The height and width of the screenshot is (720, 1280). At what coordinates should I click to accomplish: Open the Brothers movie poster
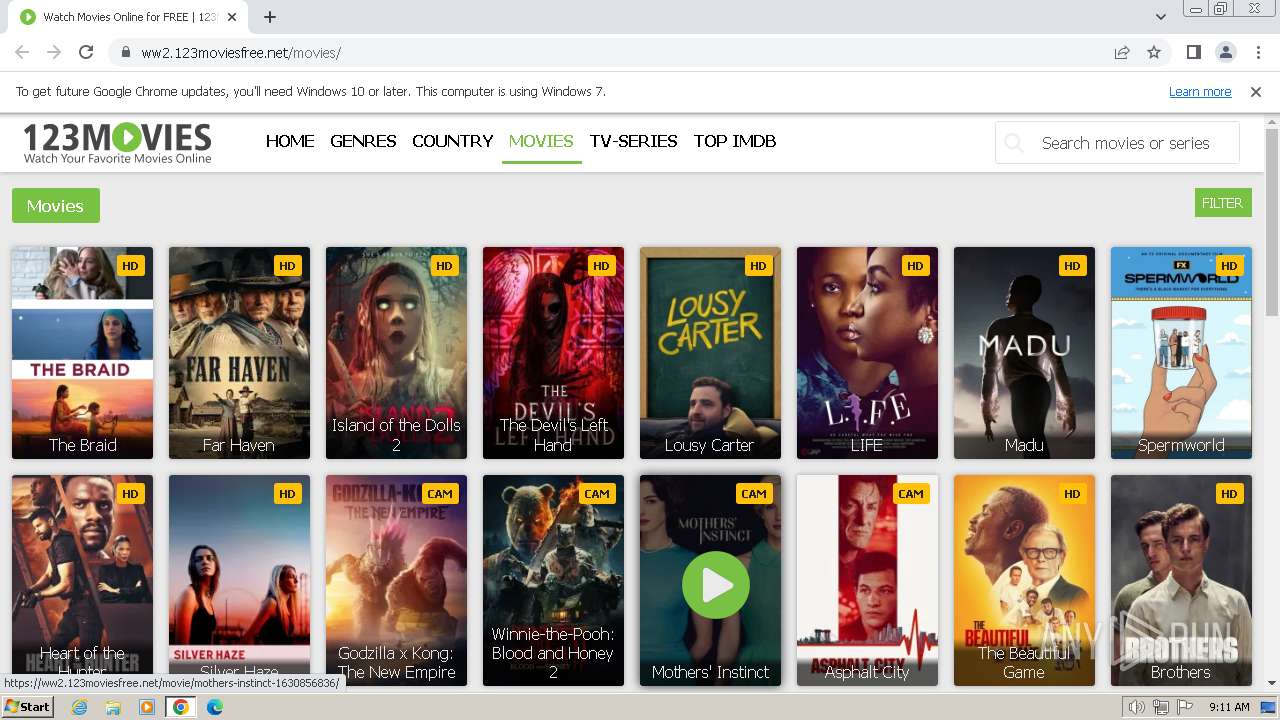tap(1181, 580)
